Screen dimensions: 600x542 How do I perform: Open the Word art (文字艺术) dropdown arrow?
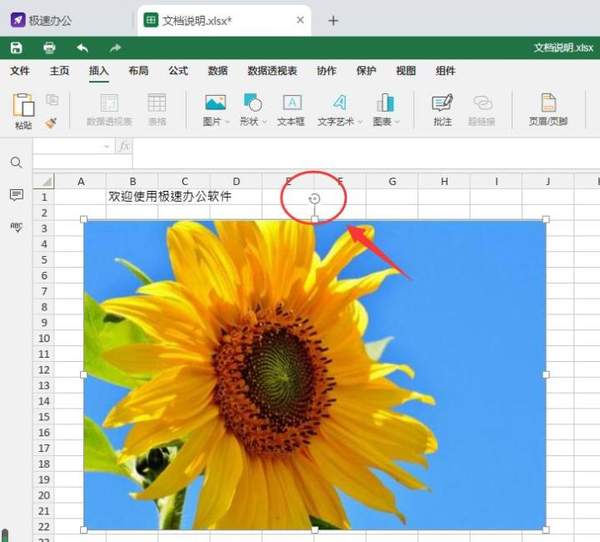360,122
